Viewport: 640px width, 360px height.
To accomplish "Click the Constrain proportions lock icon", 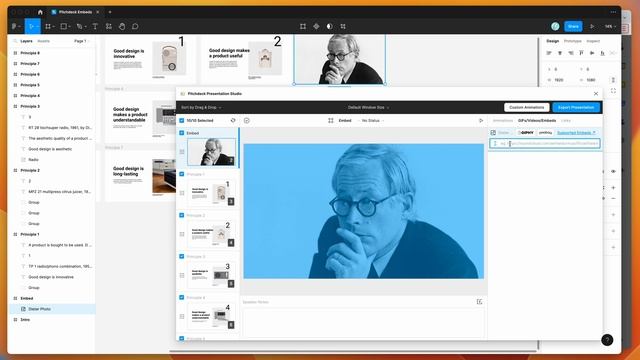I will point(613,80).
